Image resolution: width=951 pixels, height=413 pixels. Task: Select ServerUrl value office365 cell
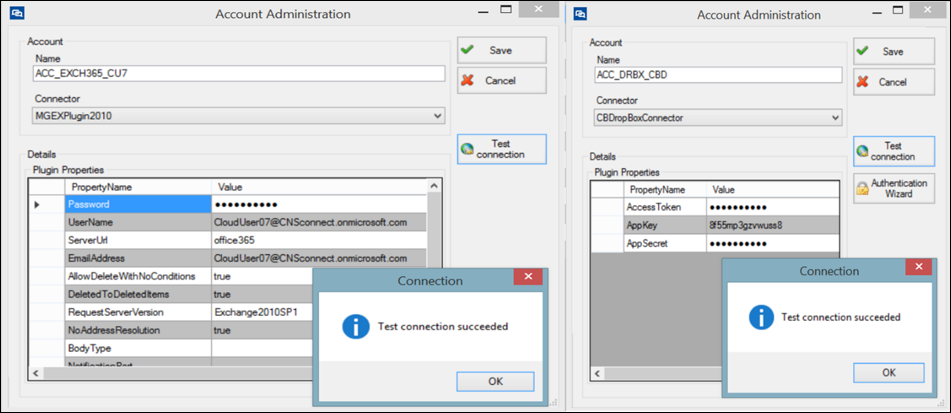319,240
